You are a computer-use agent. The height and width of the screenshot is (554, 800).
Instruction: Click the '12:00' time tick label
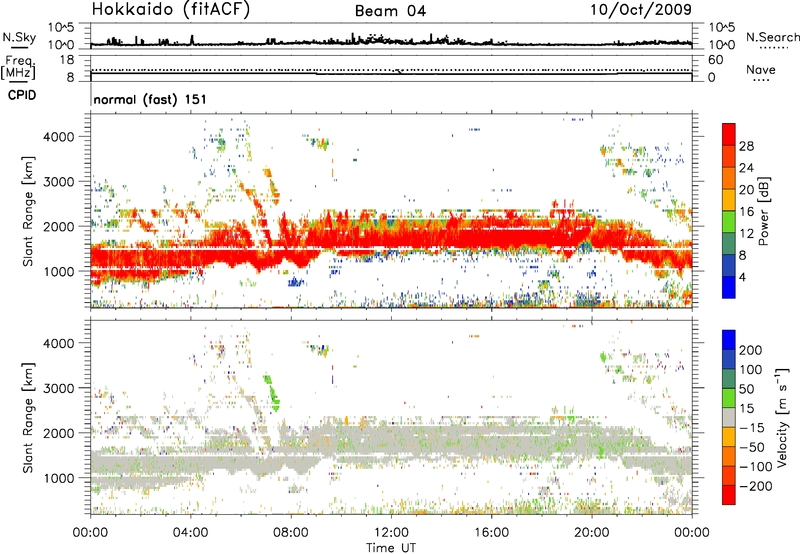391,533
